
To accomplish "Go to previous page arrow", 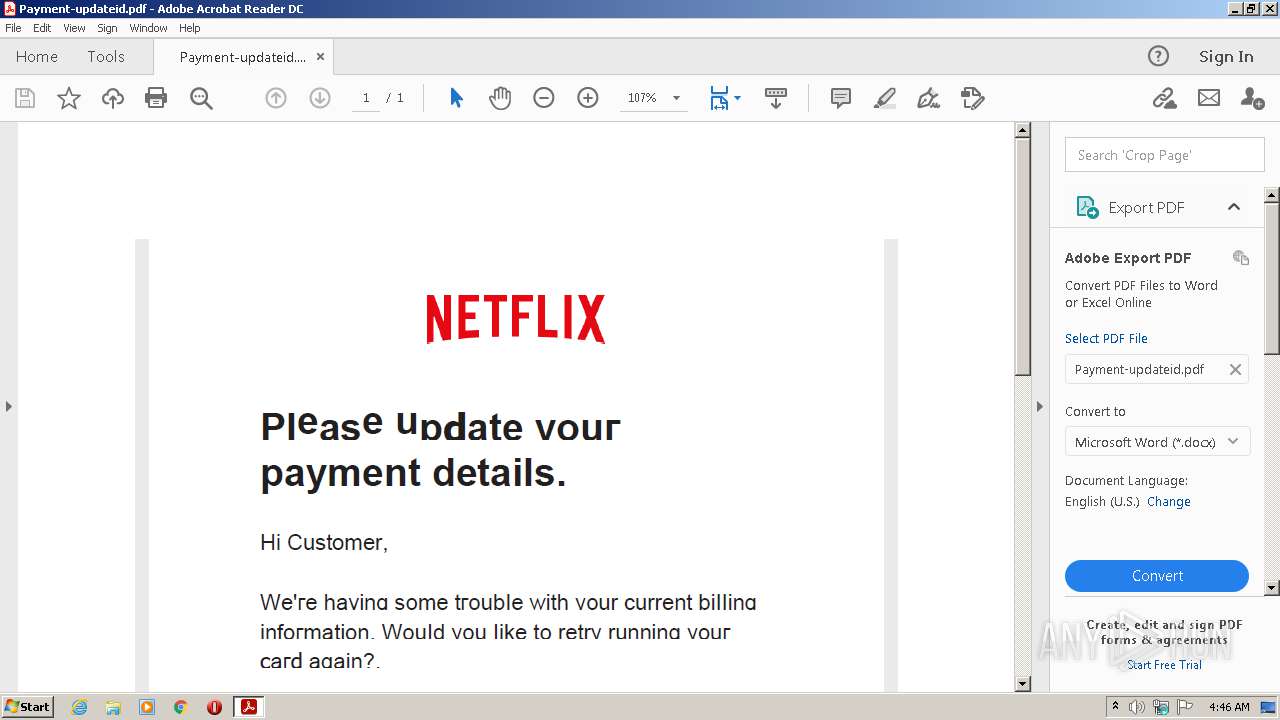I will pos(276,98).
